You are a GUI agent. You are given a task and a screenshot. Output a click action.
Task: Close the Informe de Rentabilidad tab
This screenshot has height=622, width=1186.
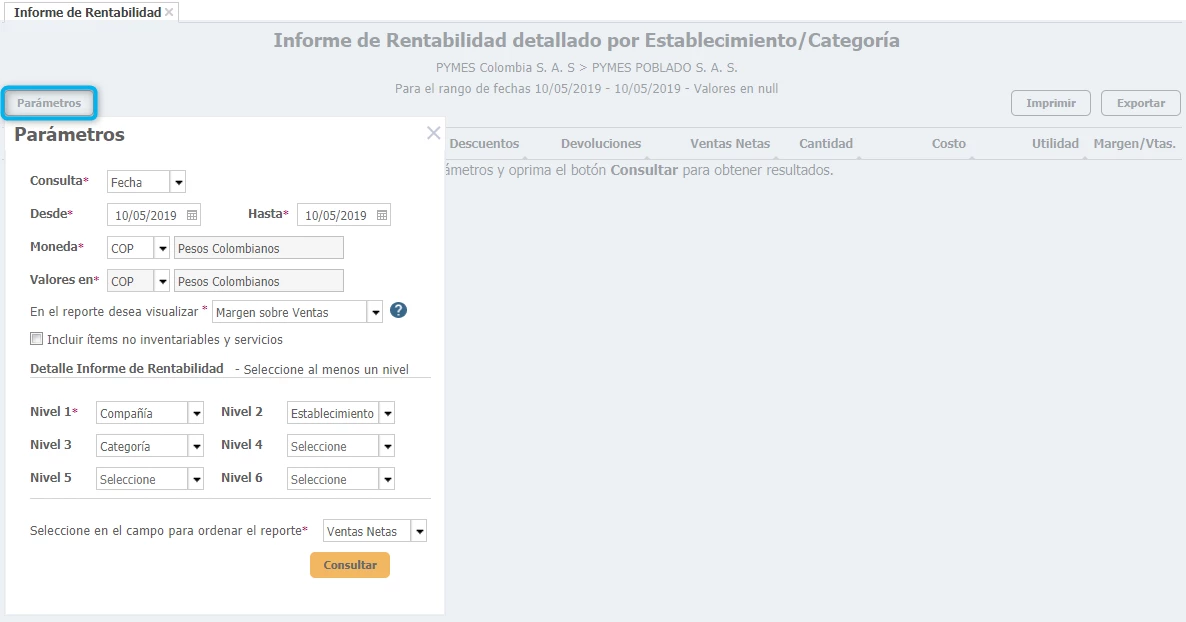(x=169, y=12)
